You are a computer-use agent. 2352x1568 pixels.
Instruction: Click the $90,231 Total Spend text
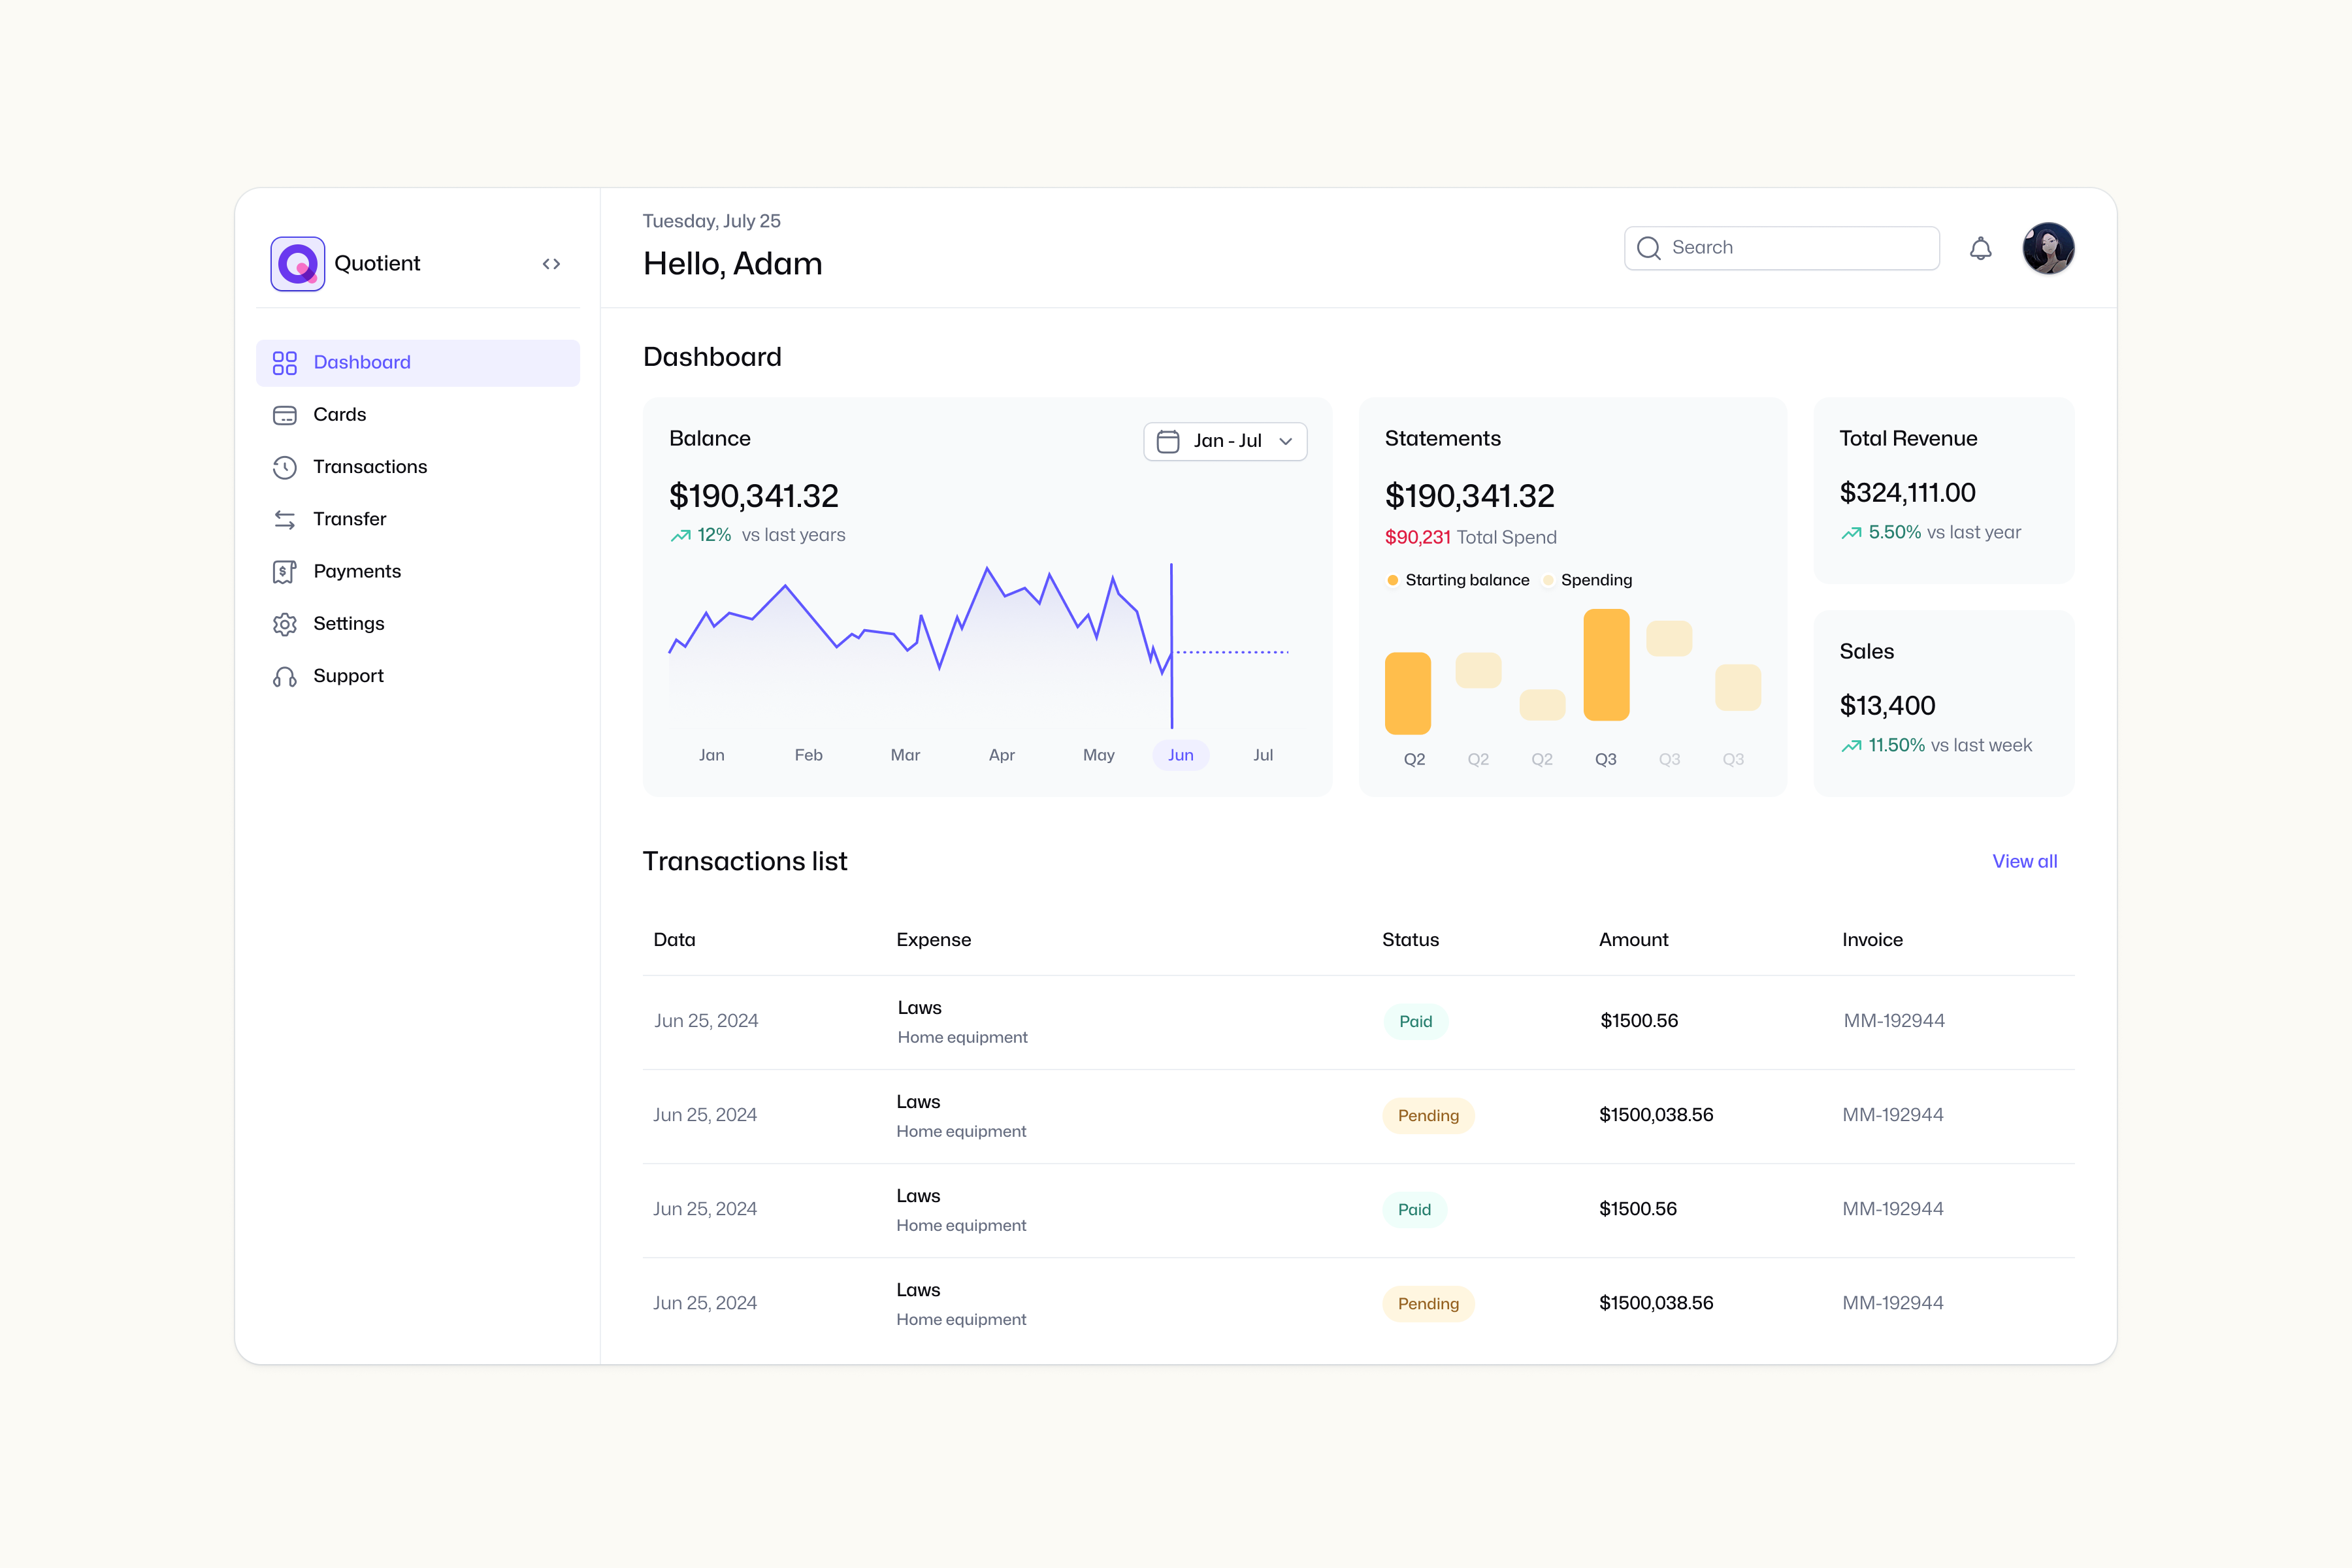tap(1470, 537)
